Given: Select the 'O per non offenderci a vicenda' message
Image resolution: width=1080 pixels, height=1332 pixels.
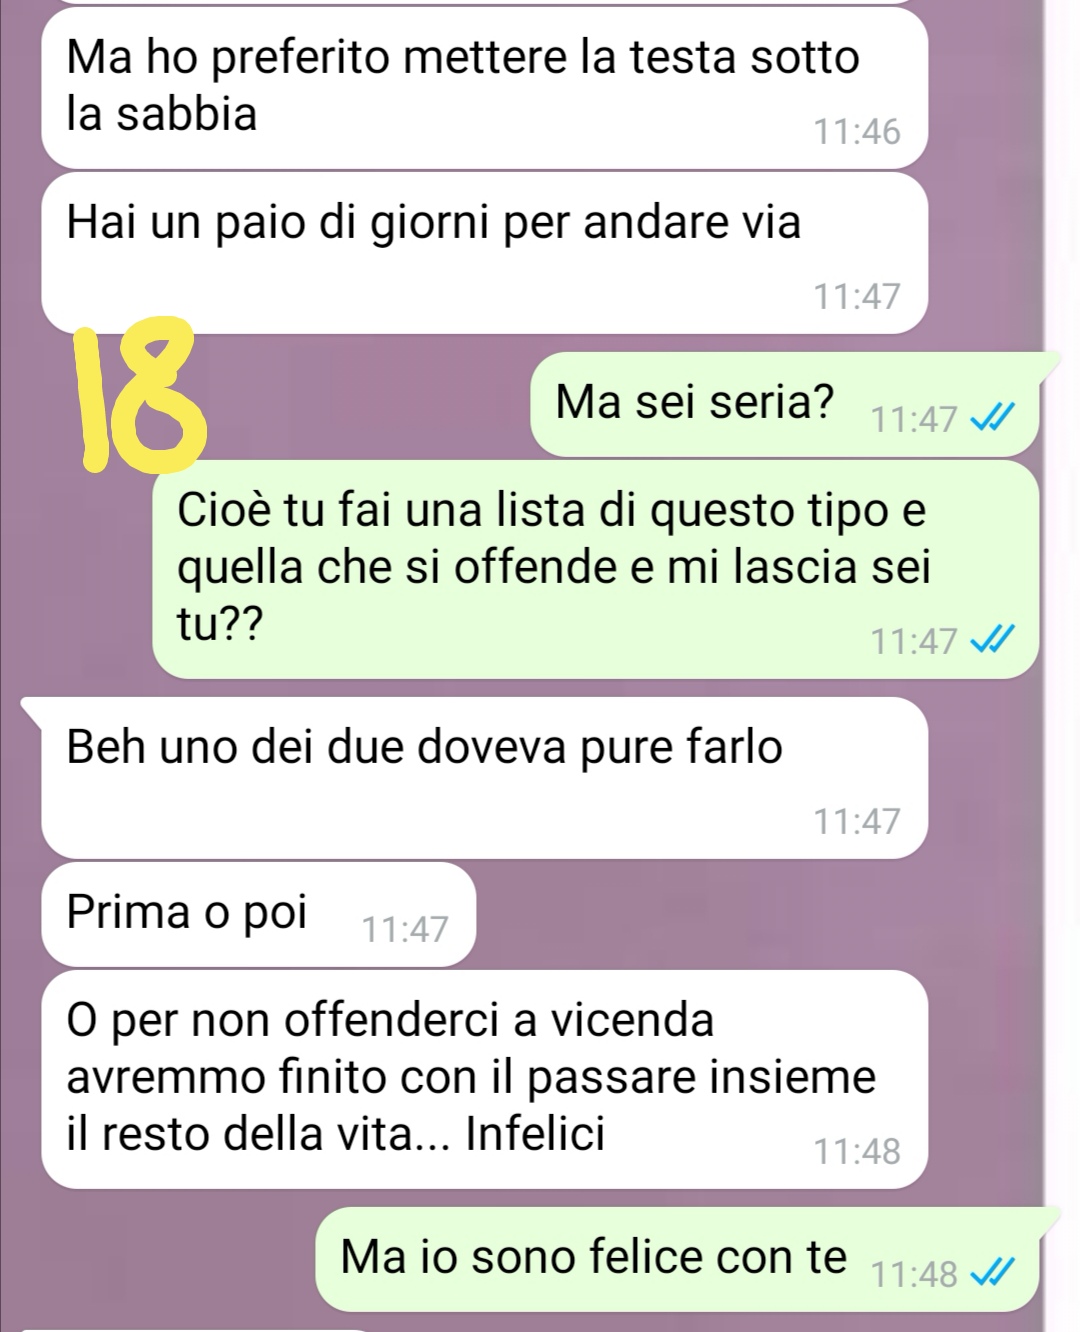Looking at the screenshot, I should 484,1079.
